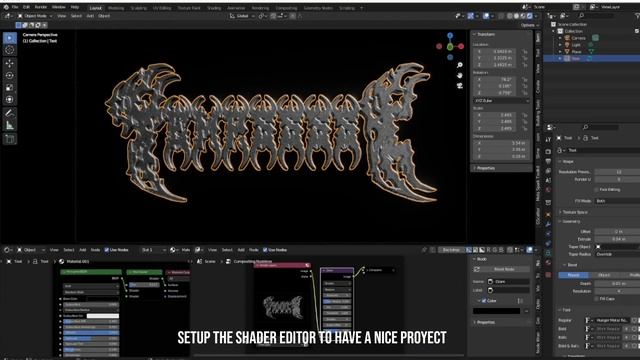Open the File menu
The image size is (640, 360).
tap(15, 7)
